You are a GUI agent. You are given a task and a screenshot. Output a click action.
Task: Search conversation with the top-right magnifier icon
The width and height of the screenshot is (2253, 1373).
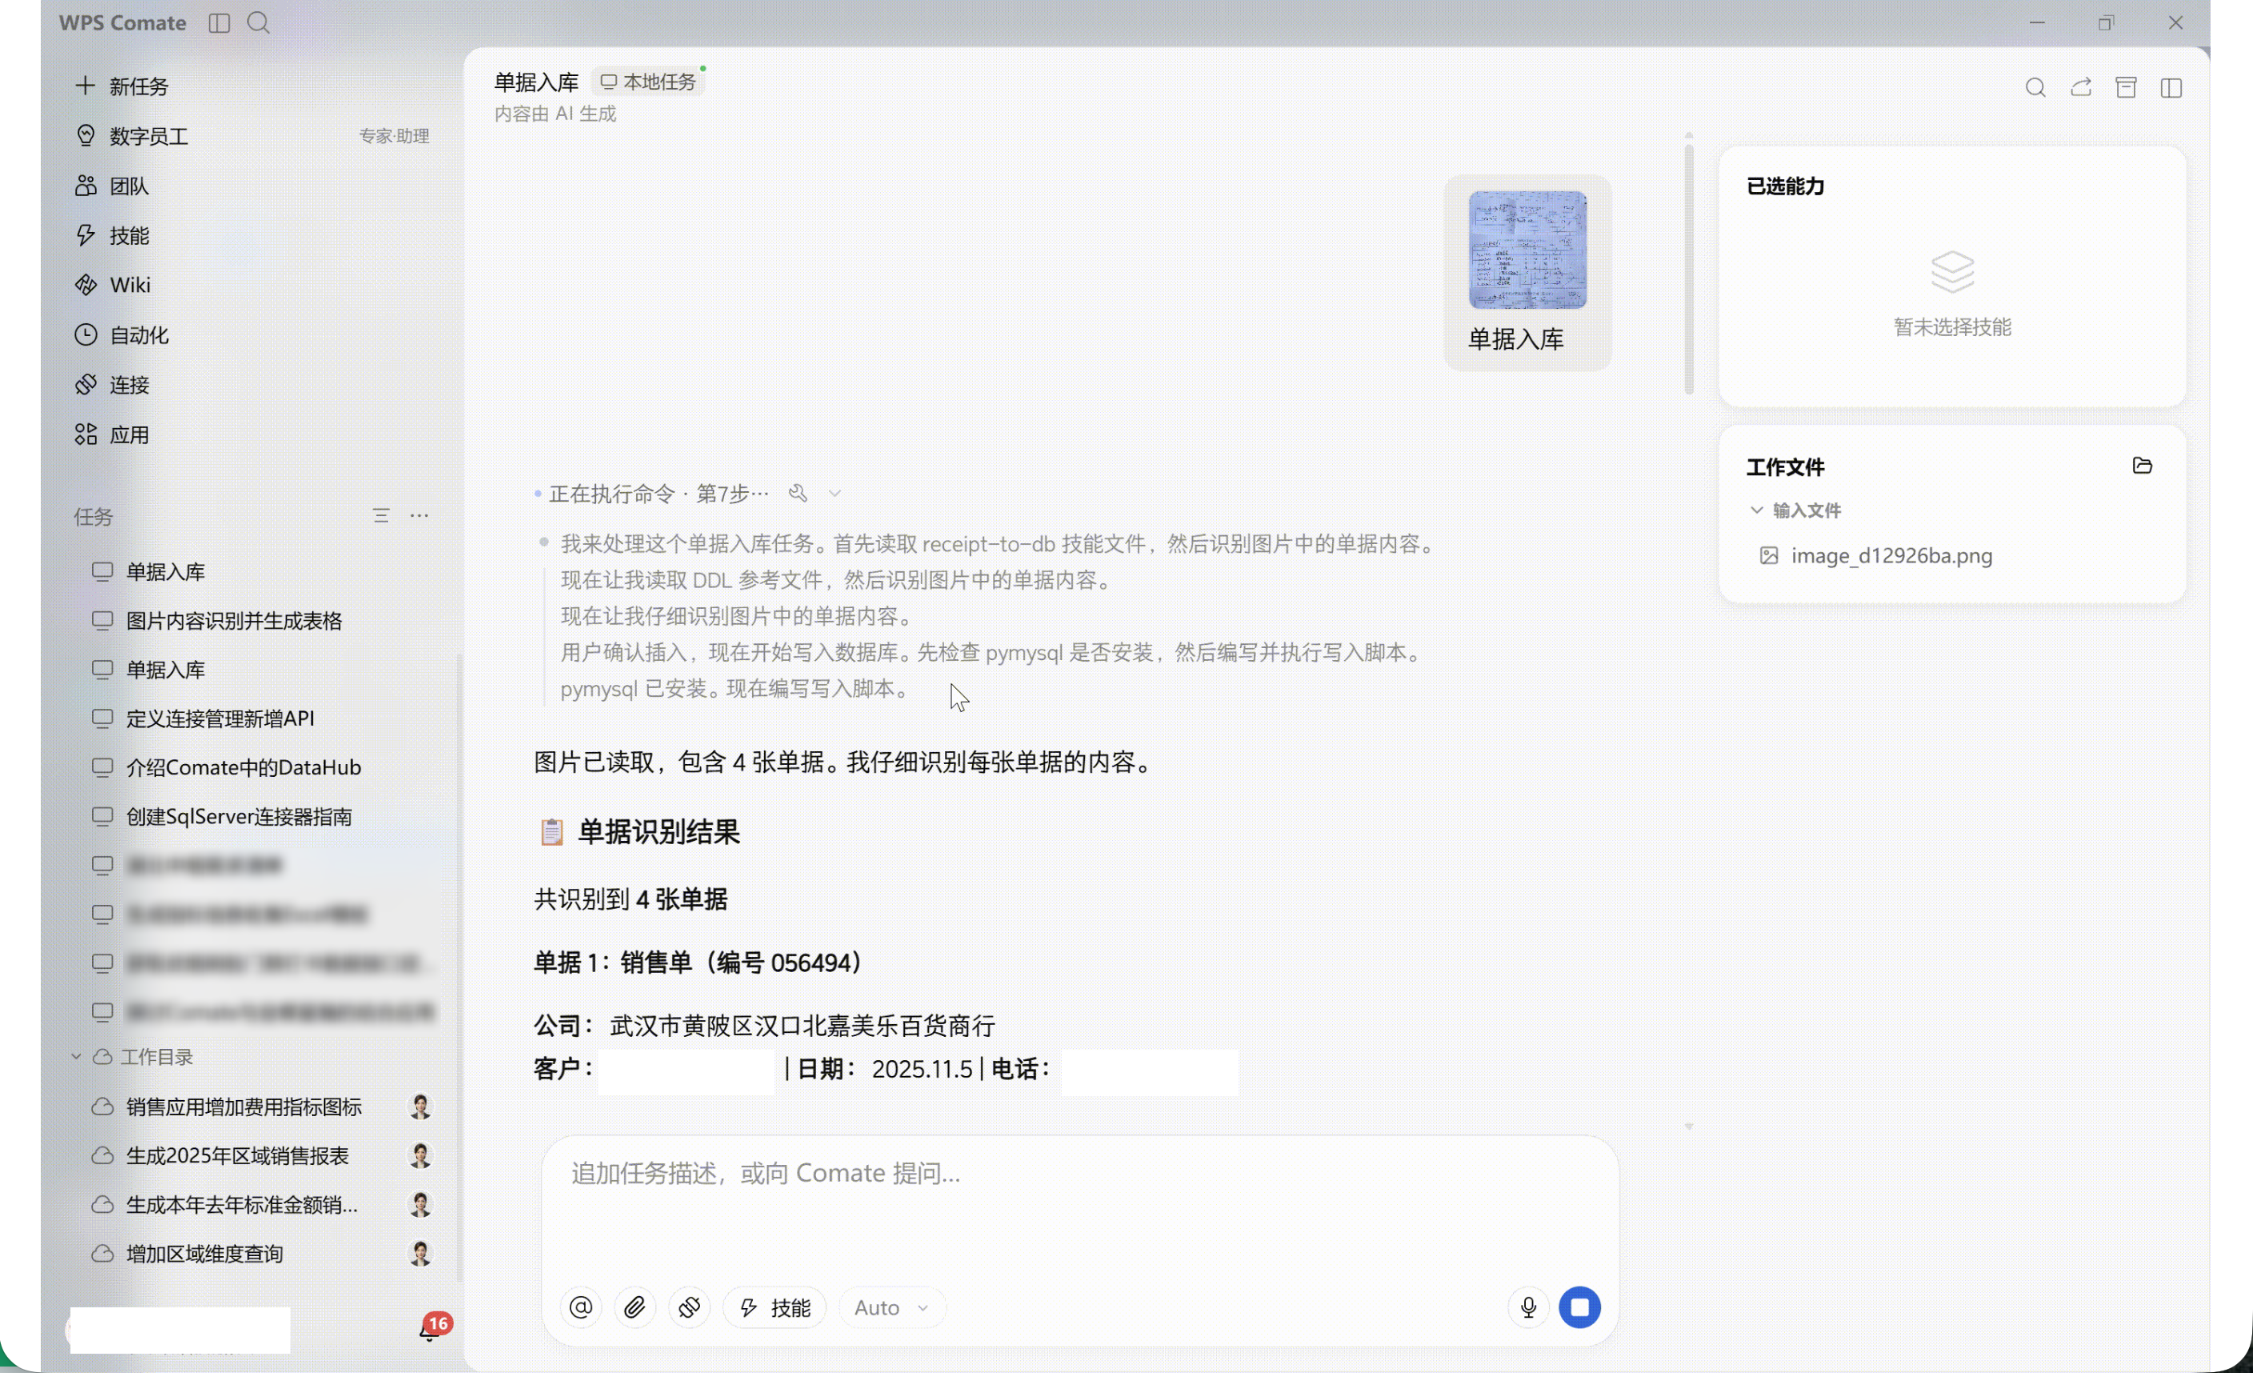2035,88
